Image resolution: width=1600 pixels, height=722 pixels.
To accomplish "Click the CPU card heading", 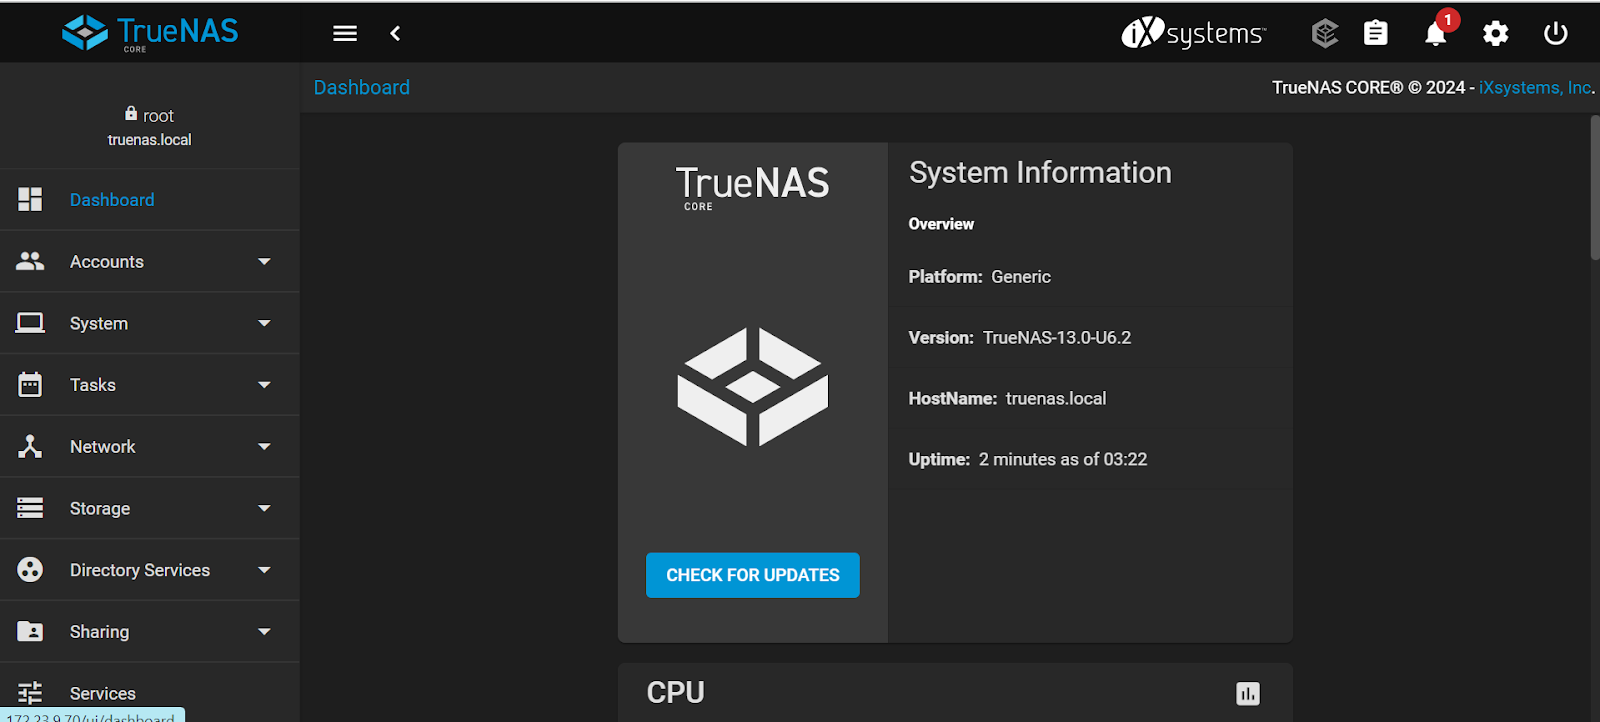I will [676, 692].
